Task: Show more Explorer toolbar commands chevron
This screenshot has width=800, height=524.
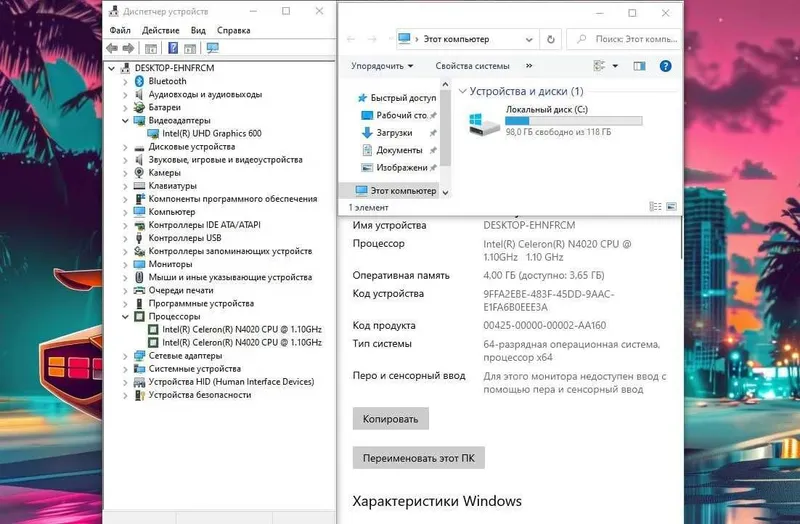Action: click(529, 66)
